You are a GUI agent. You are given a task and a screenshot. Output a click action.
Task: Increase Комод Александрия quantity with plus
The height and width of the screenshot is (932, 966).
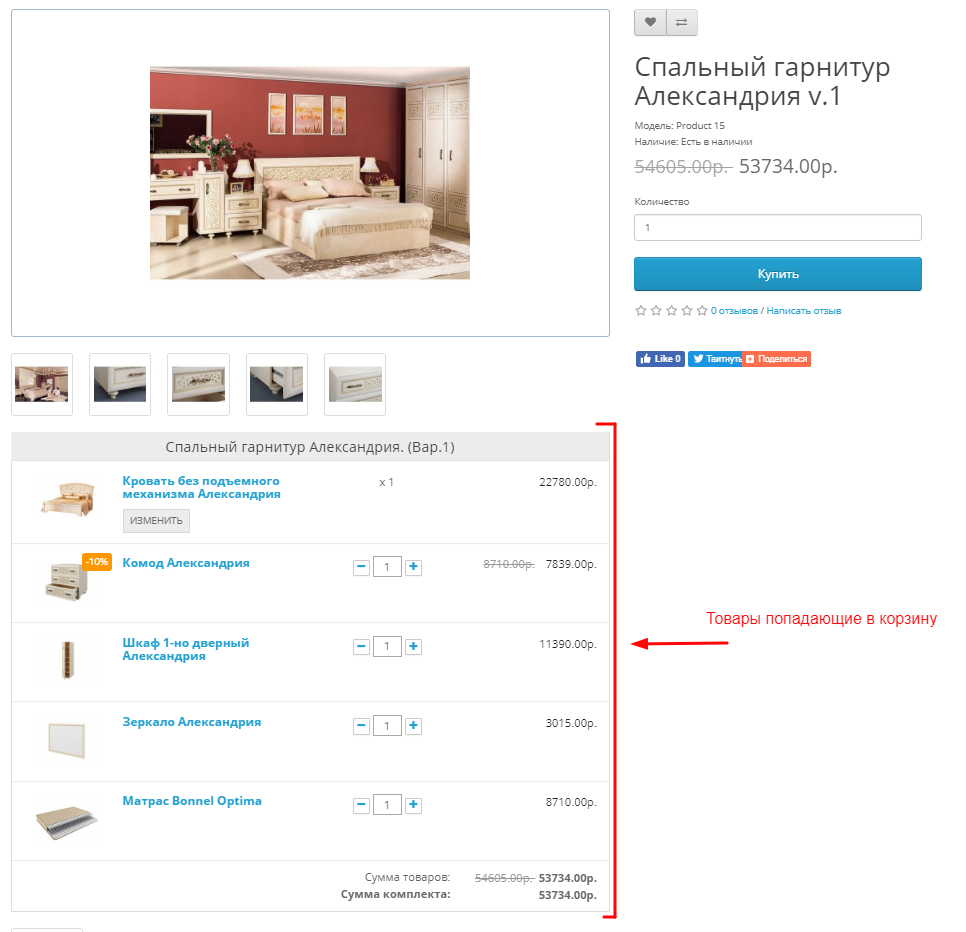click(413, 567)
